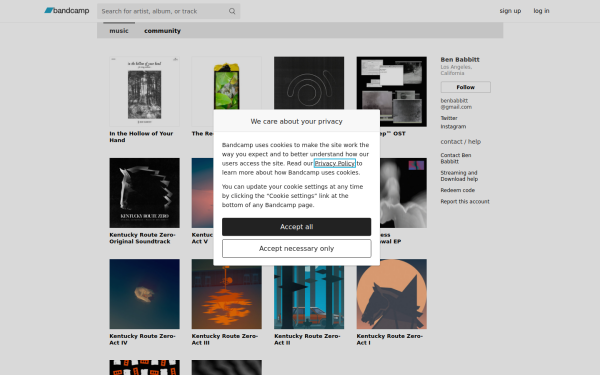Open the green leaf album cover
This screenshot has width=600, height=375.
tap(227, 83)
